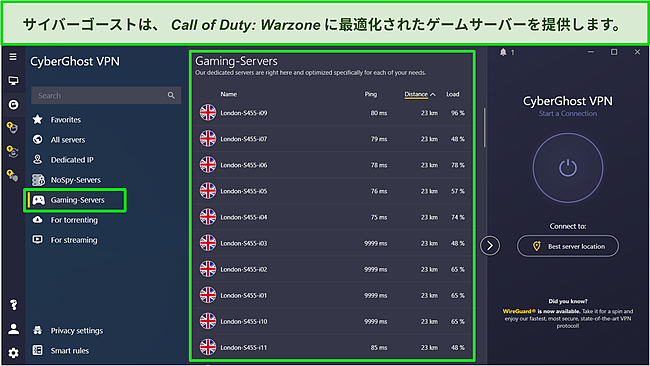Click the 96 % load value

click(x=458, y=113)
